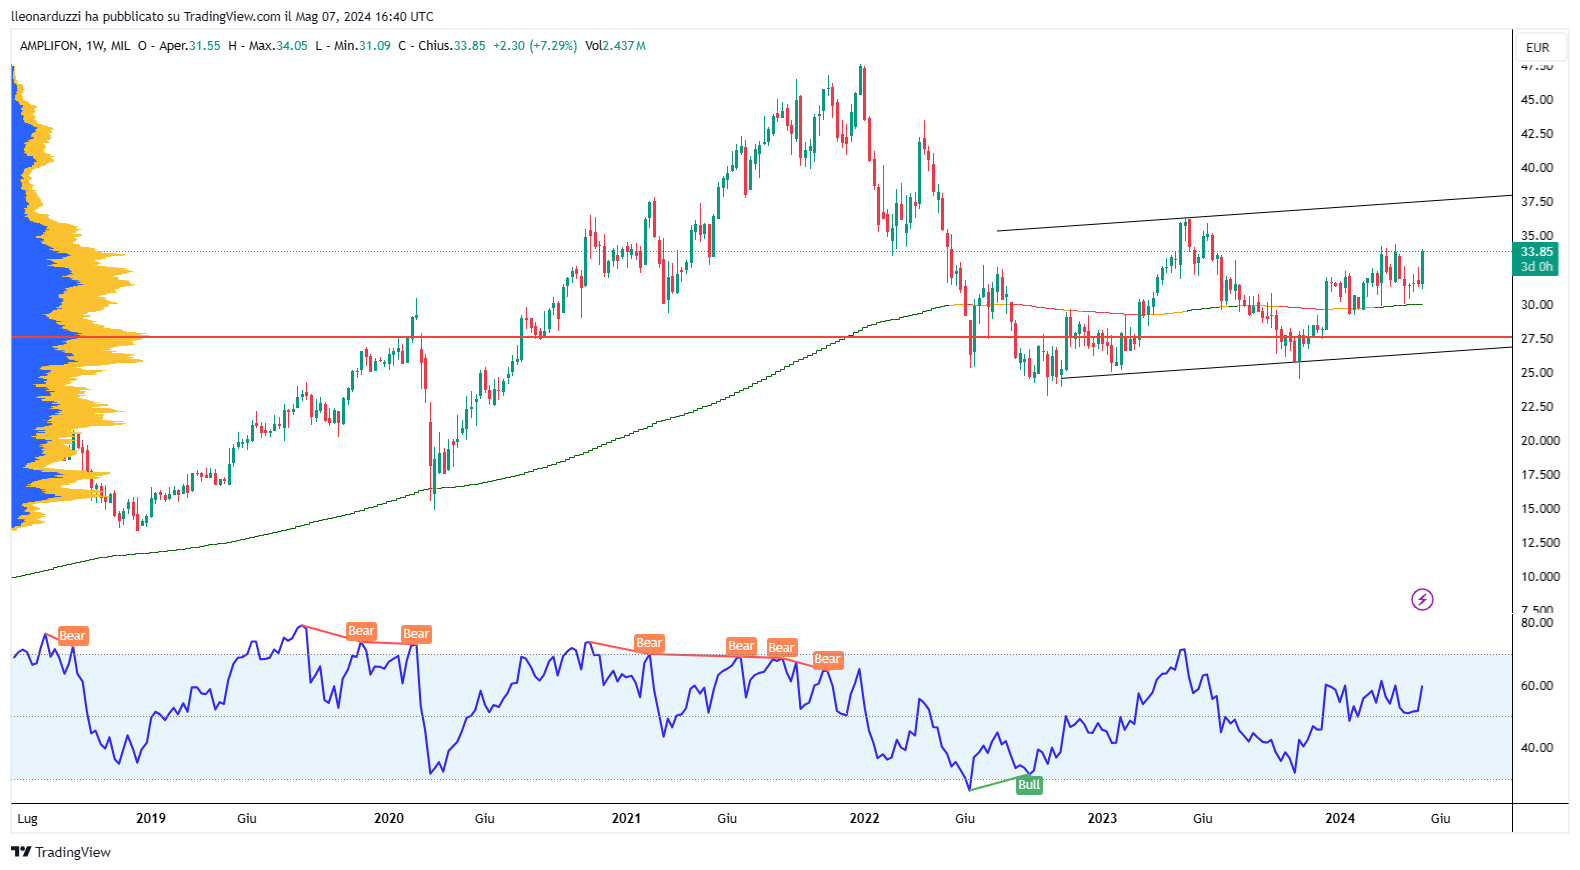This screenshot has width=1580, height=870.
Task: Click the 2024 time axis label
Action: 1340,818
